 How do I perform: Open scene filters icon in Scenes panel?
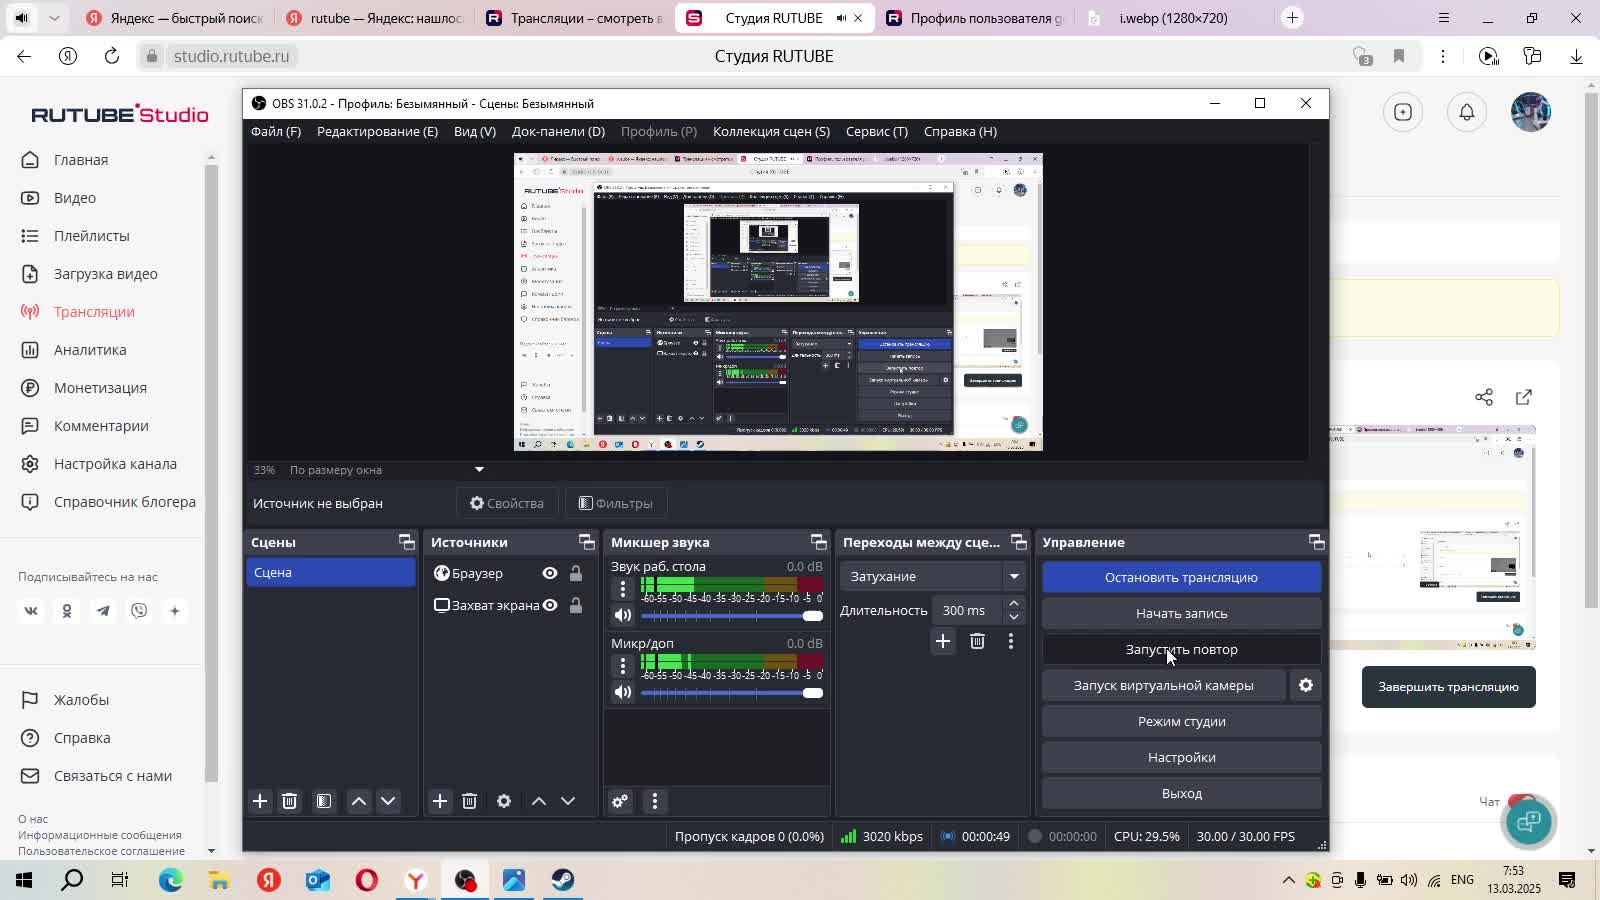point(324,801)
